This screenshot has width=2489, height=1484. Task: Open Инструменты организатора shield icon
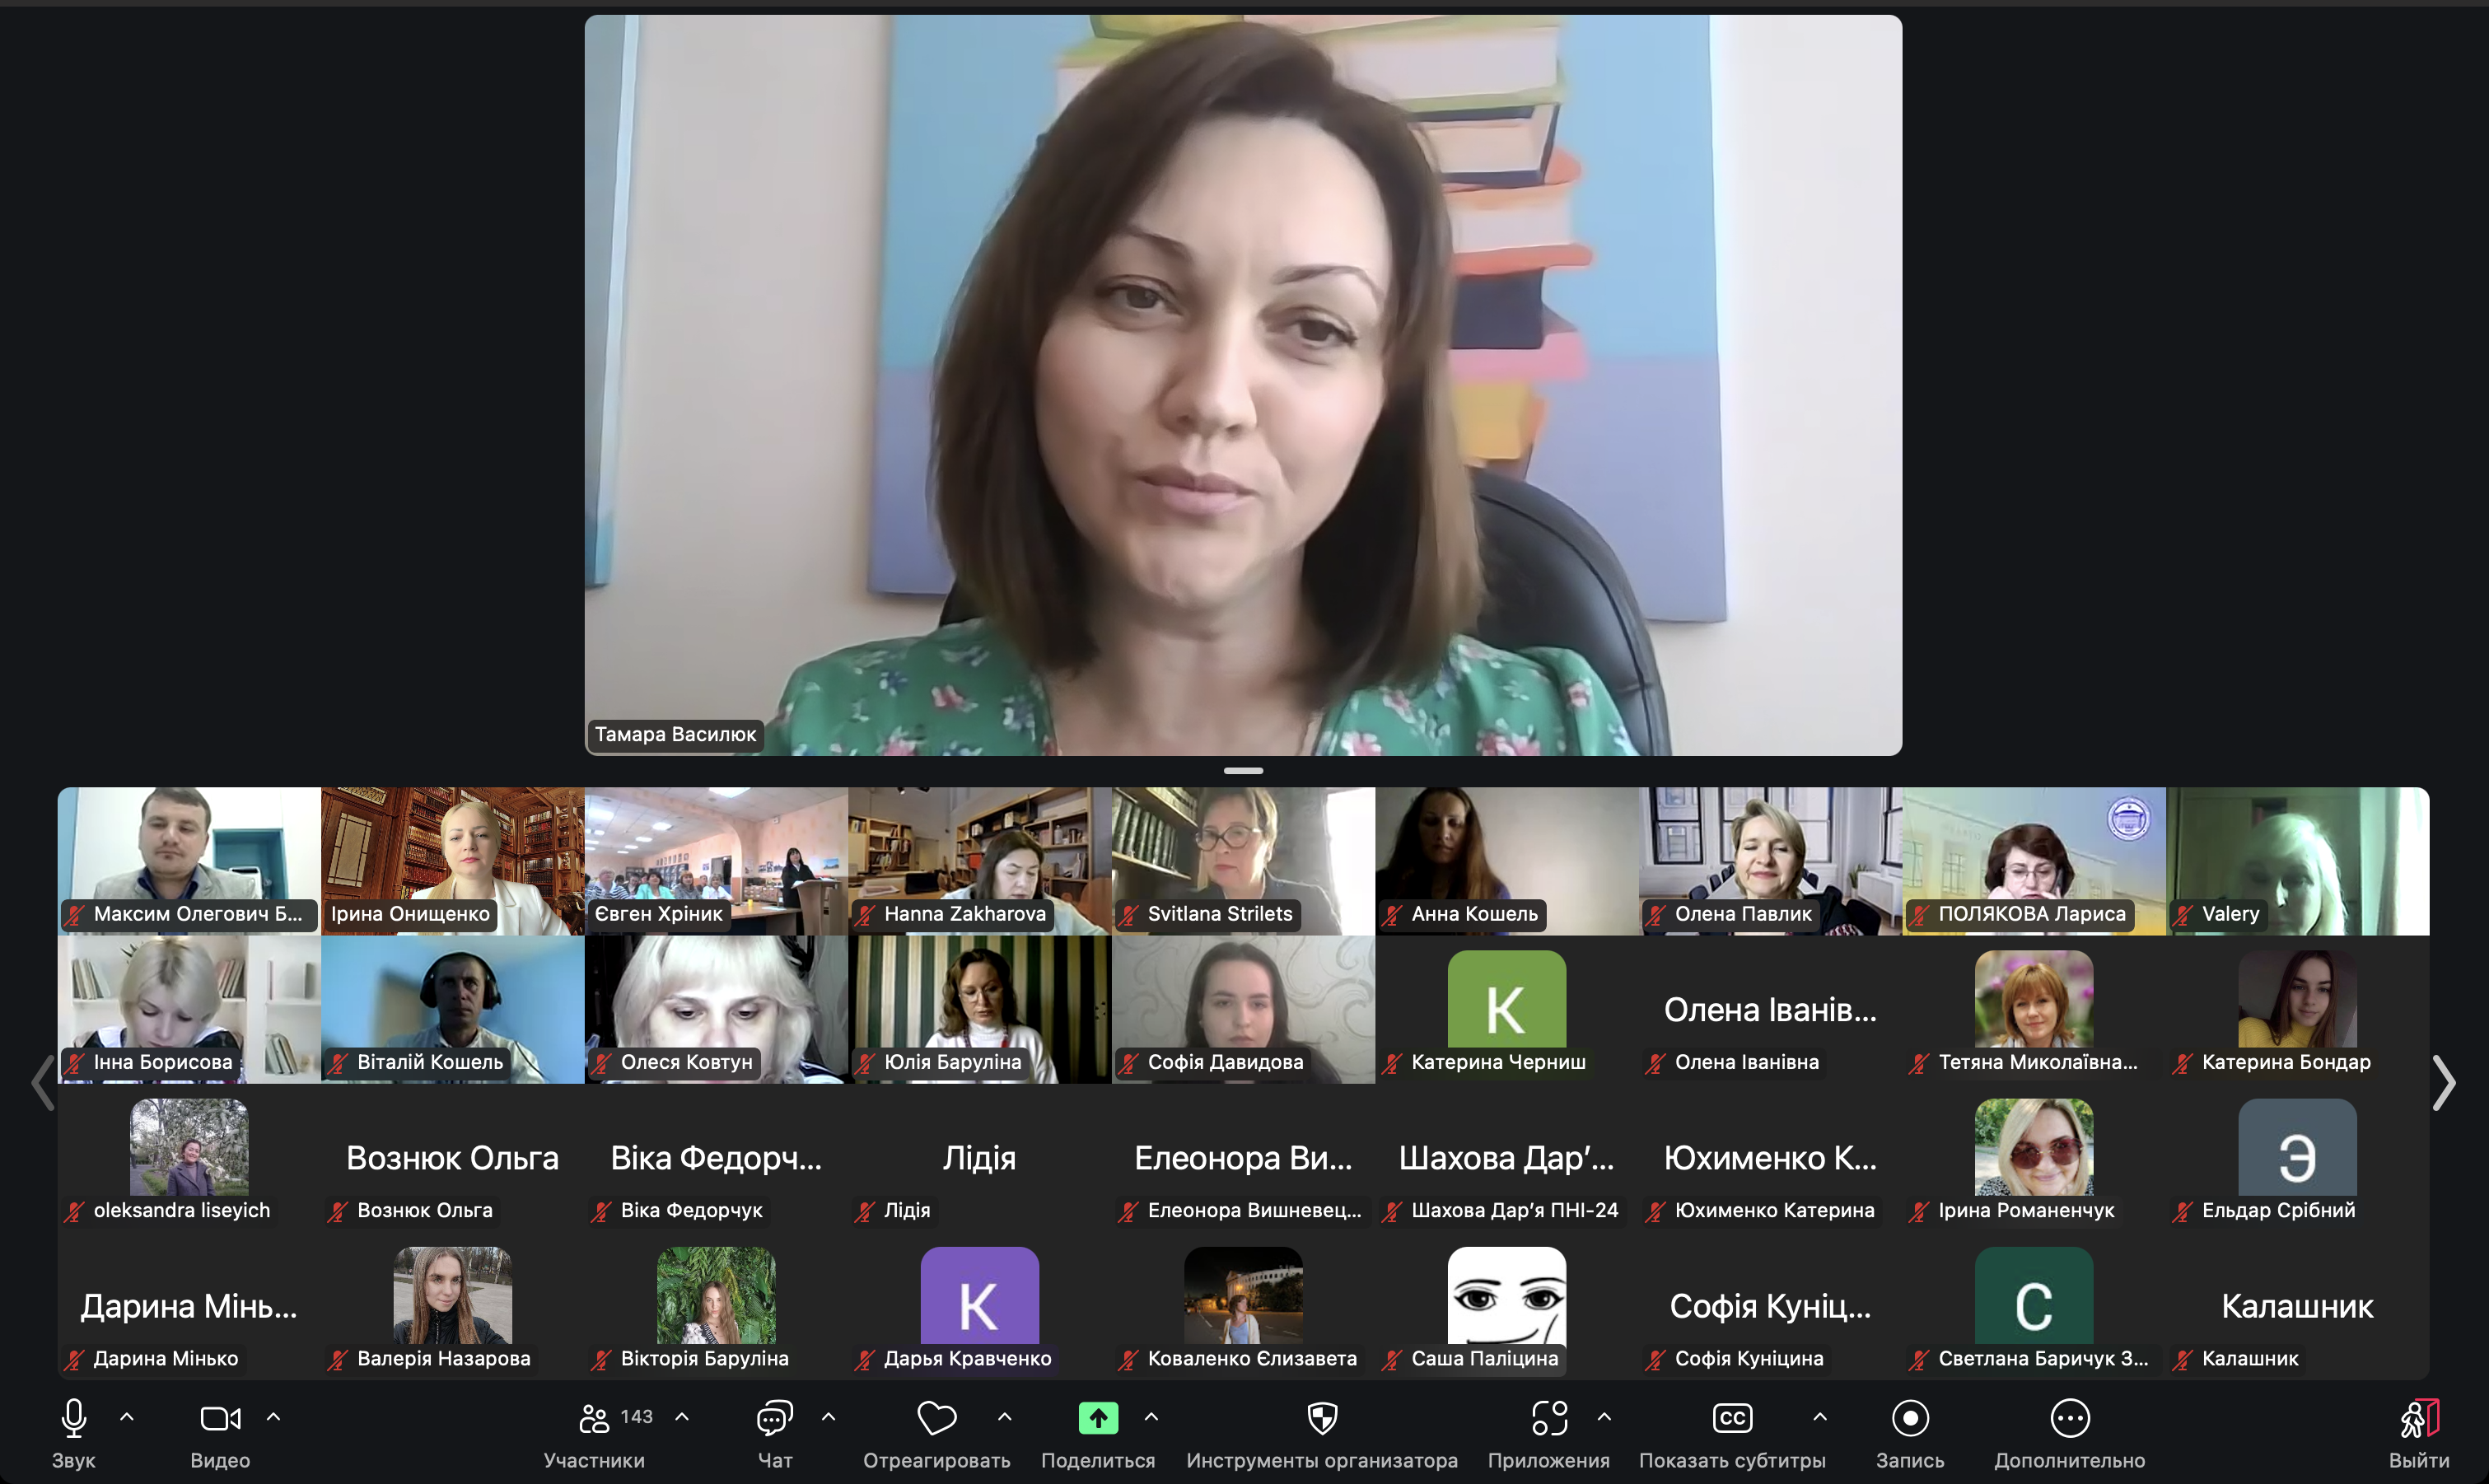(x=1322, y=1417)
